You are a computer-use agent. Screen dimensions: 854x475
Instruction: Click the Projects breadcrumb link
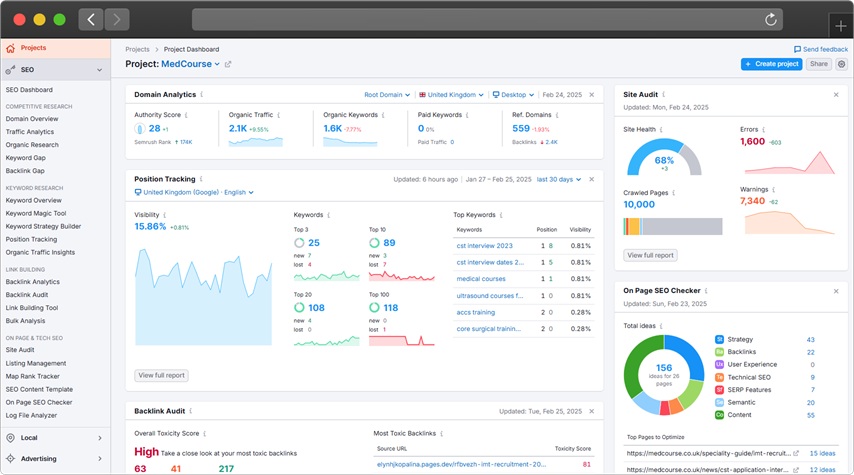click(137, 49)
